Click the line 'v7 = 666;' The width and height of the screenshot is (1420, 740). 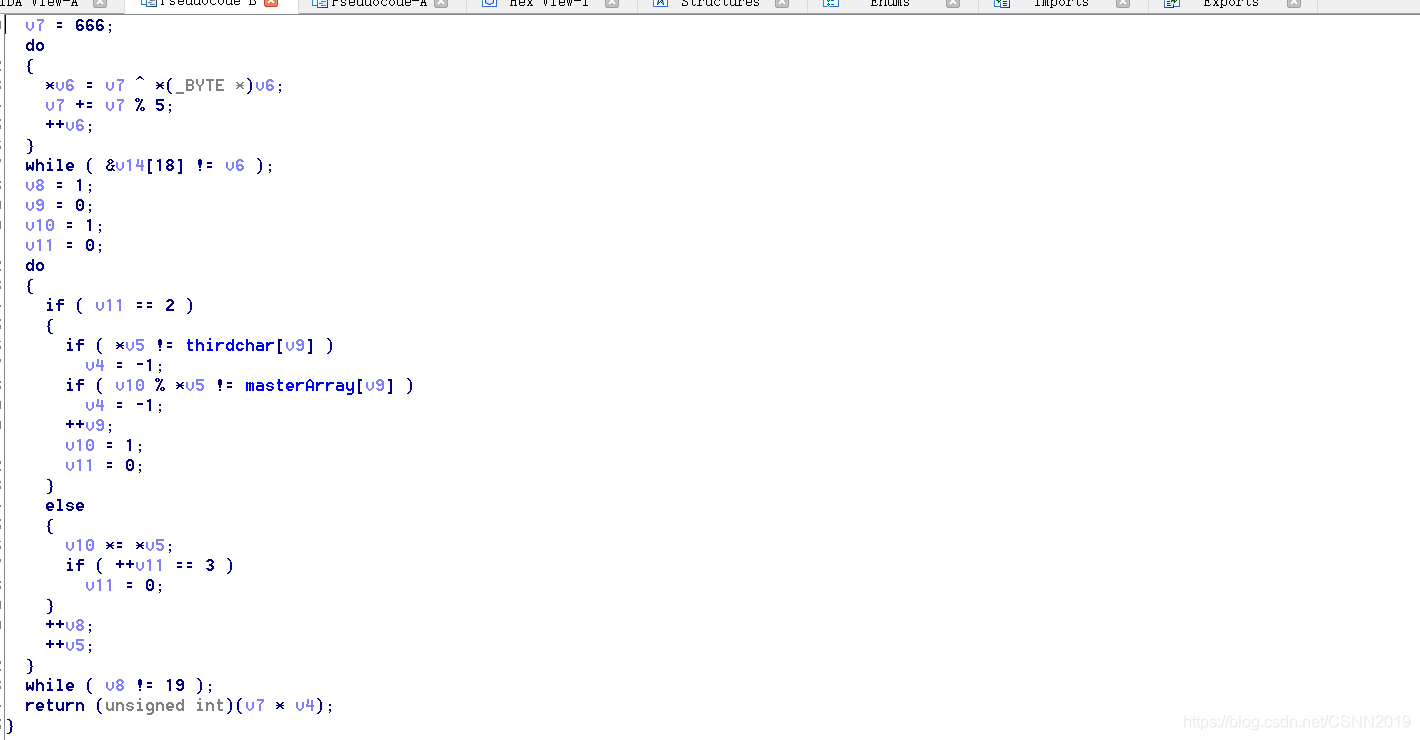(69, 25)
